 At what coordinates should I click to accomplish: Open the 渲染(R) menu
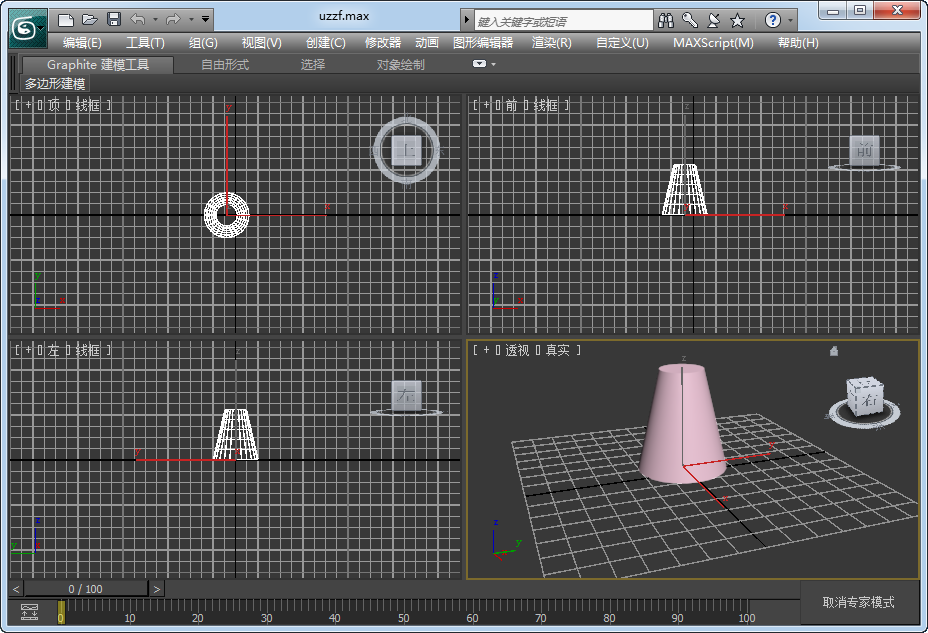(552, 43)
